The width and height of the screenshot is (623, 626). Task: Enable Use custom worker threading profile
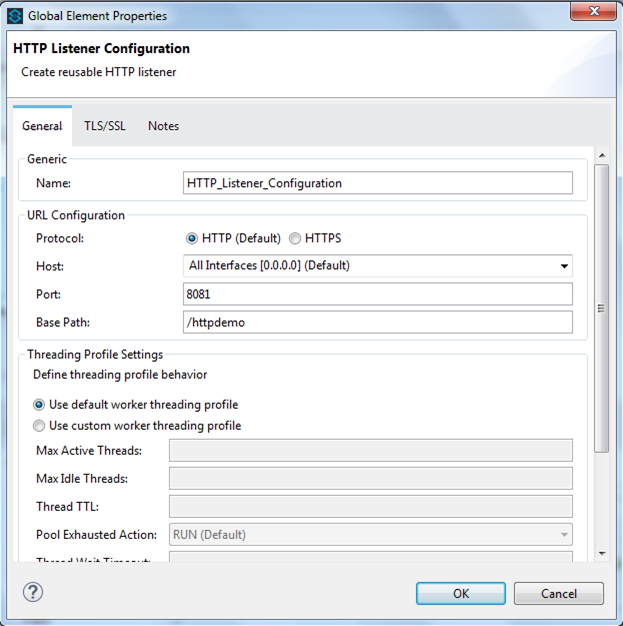pyautogui.click(x=39, y=426)
